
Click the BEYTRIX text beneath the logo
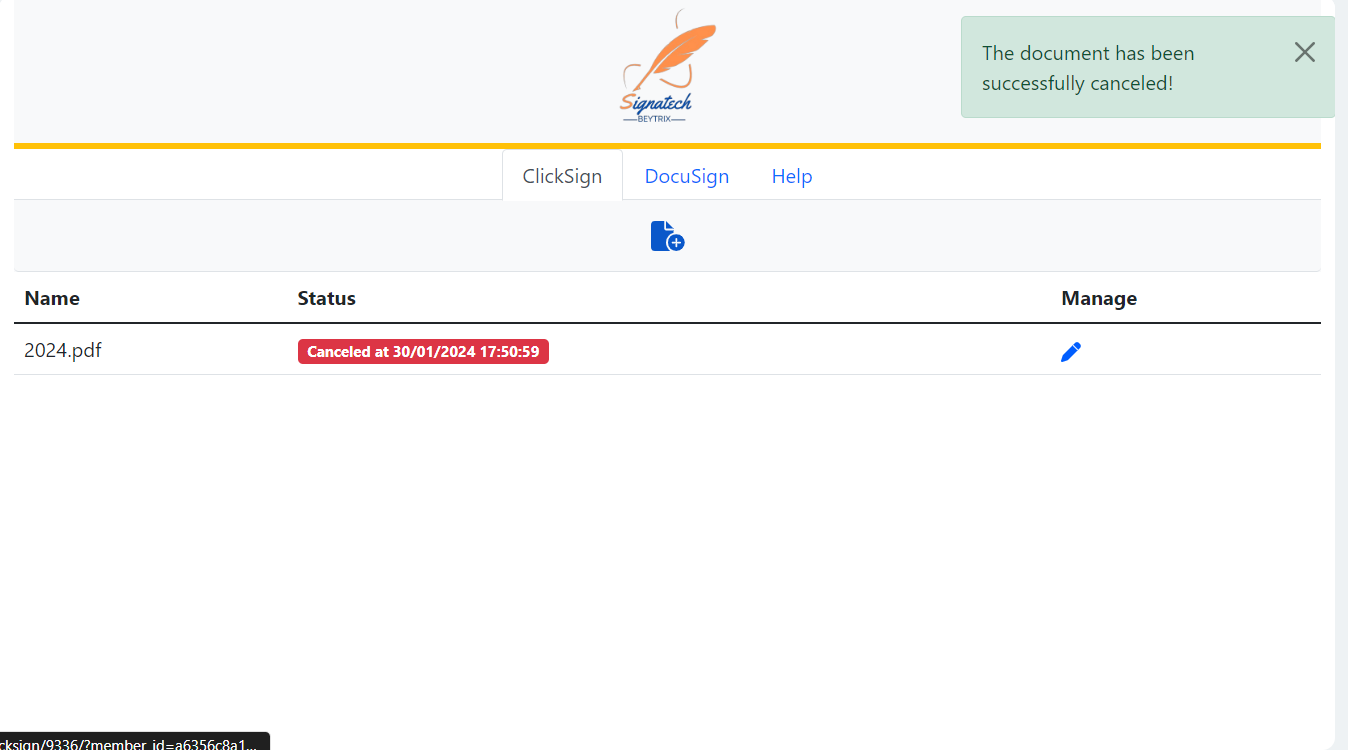point(654,119)
